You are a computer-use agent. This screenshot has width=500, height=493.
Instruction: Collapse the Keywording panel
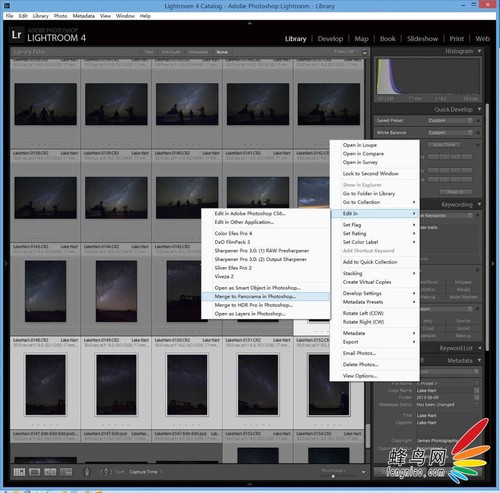[479, 204]
